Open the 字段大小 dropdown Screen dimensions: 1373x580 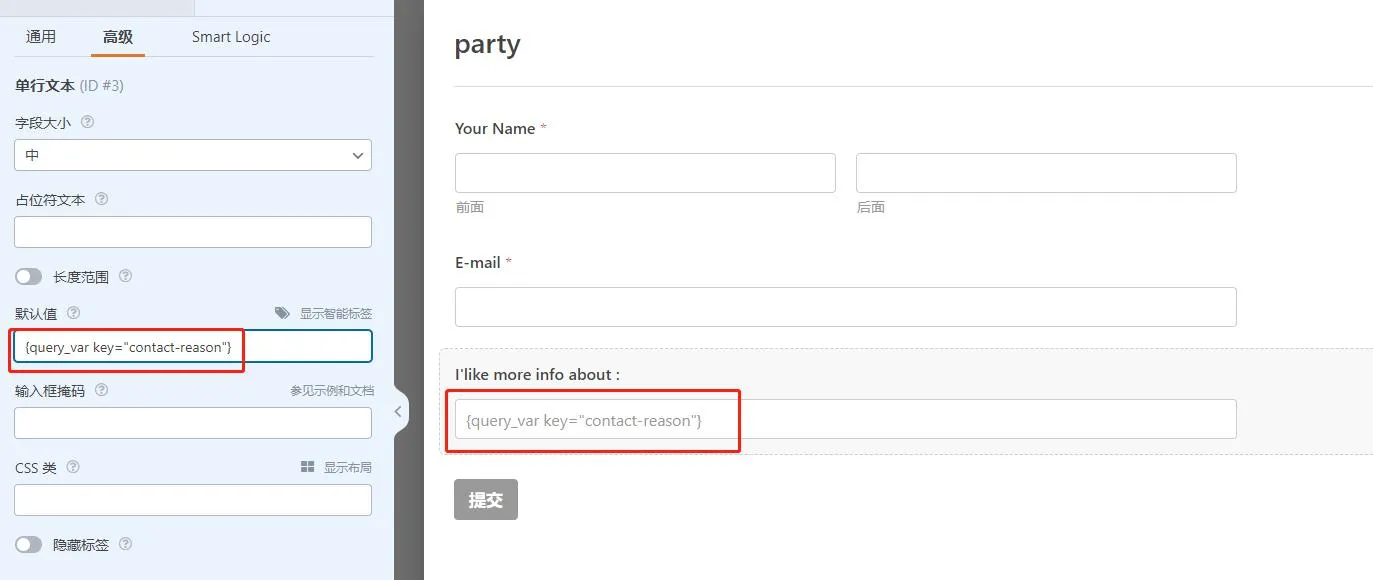click(193, 155)
